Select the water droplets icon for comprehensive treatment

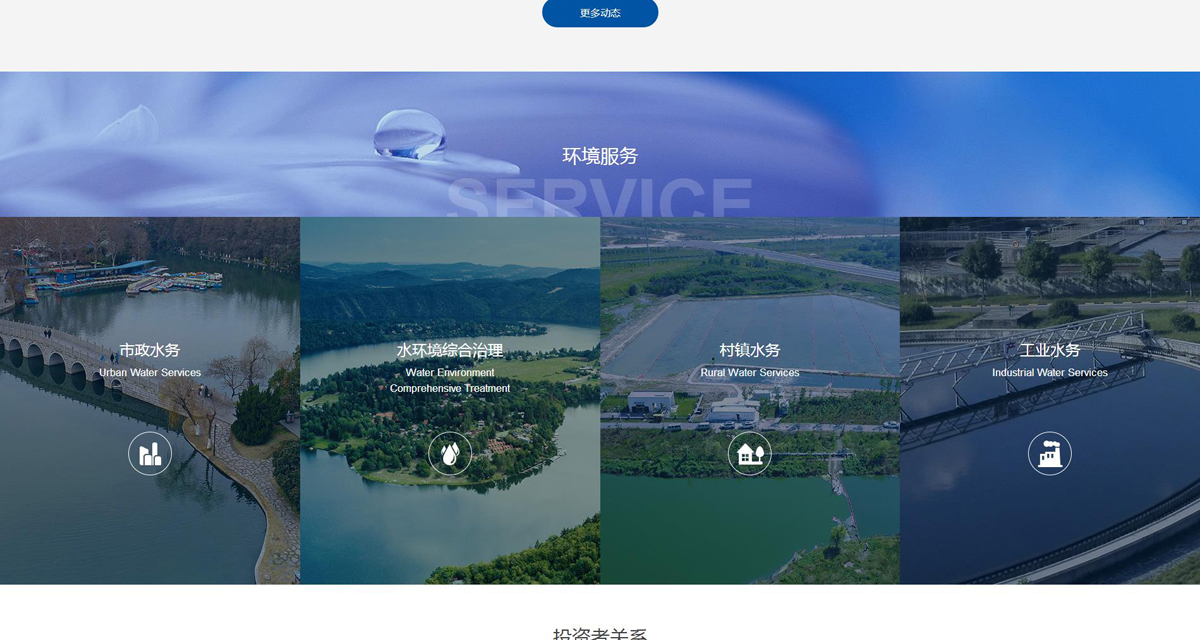pyautogui.click(x=450, y=454)
